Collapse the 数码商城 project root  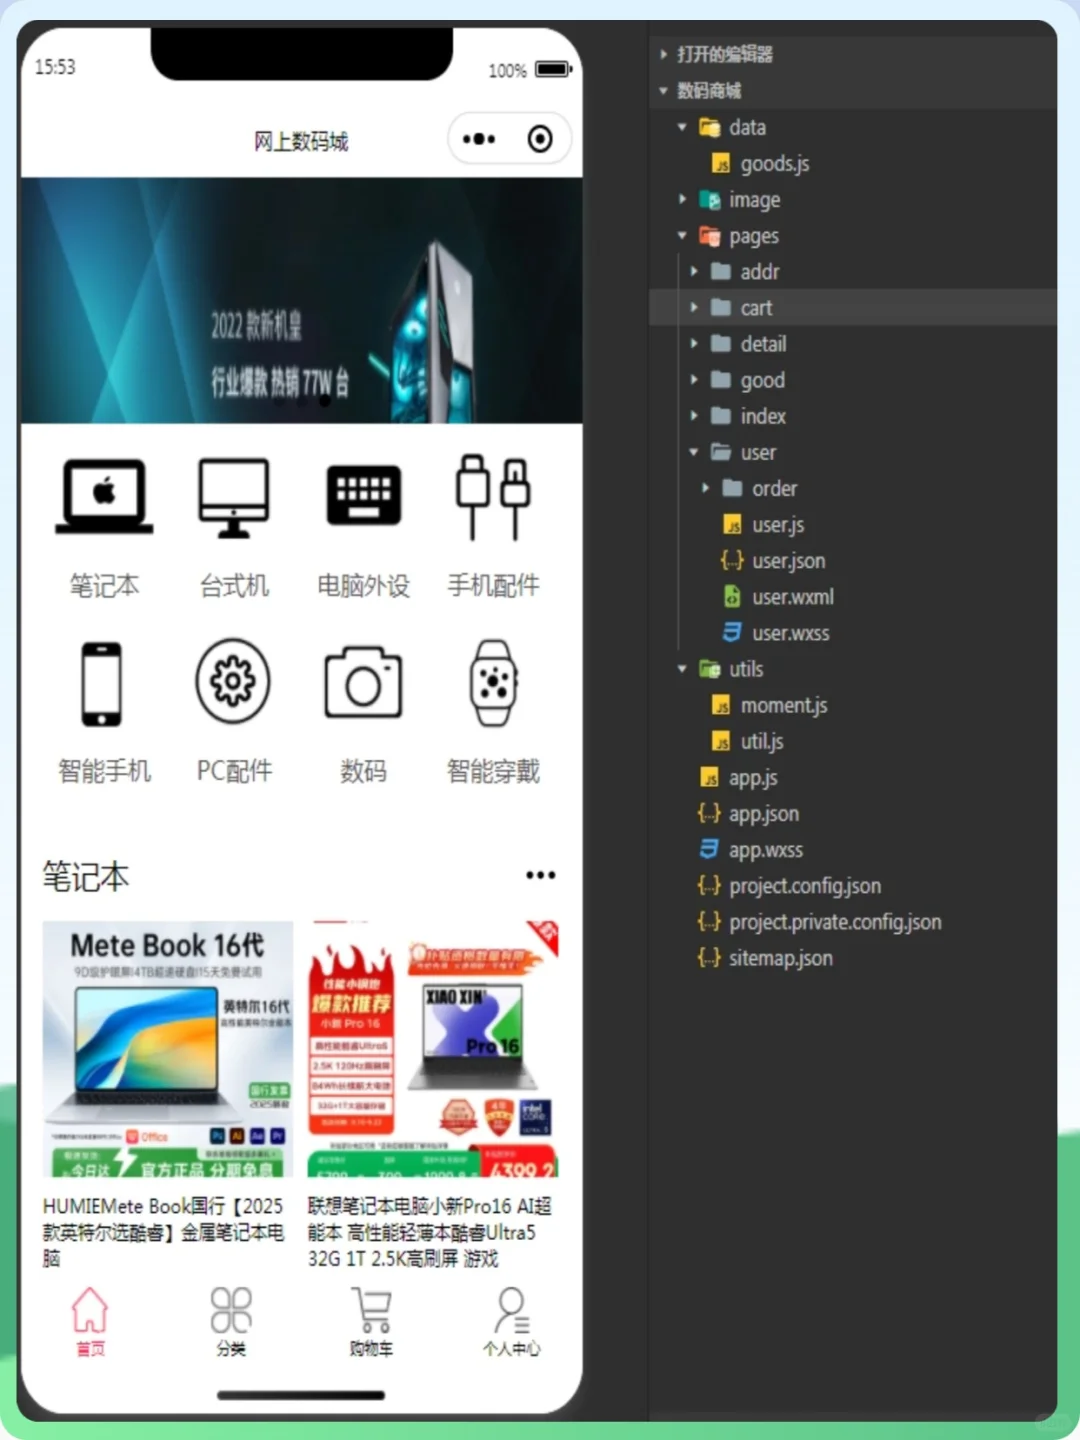click(x=663, y=91)
